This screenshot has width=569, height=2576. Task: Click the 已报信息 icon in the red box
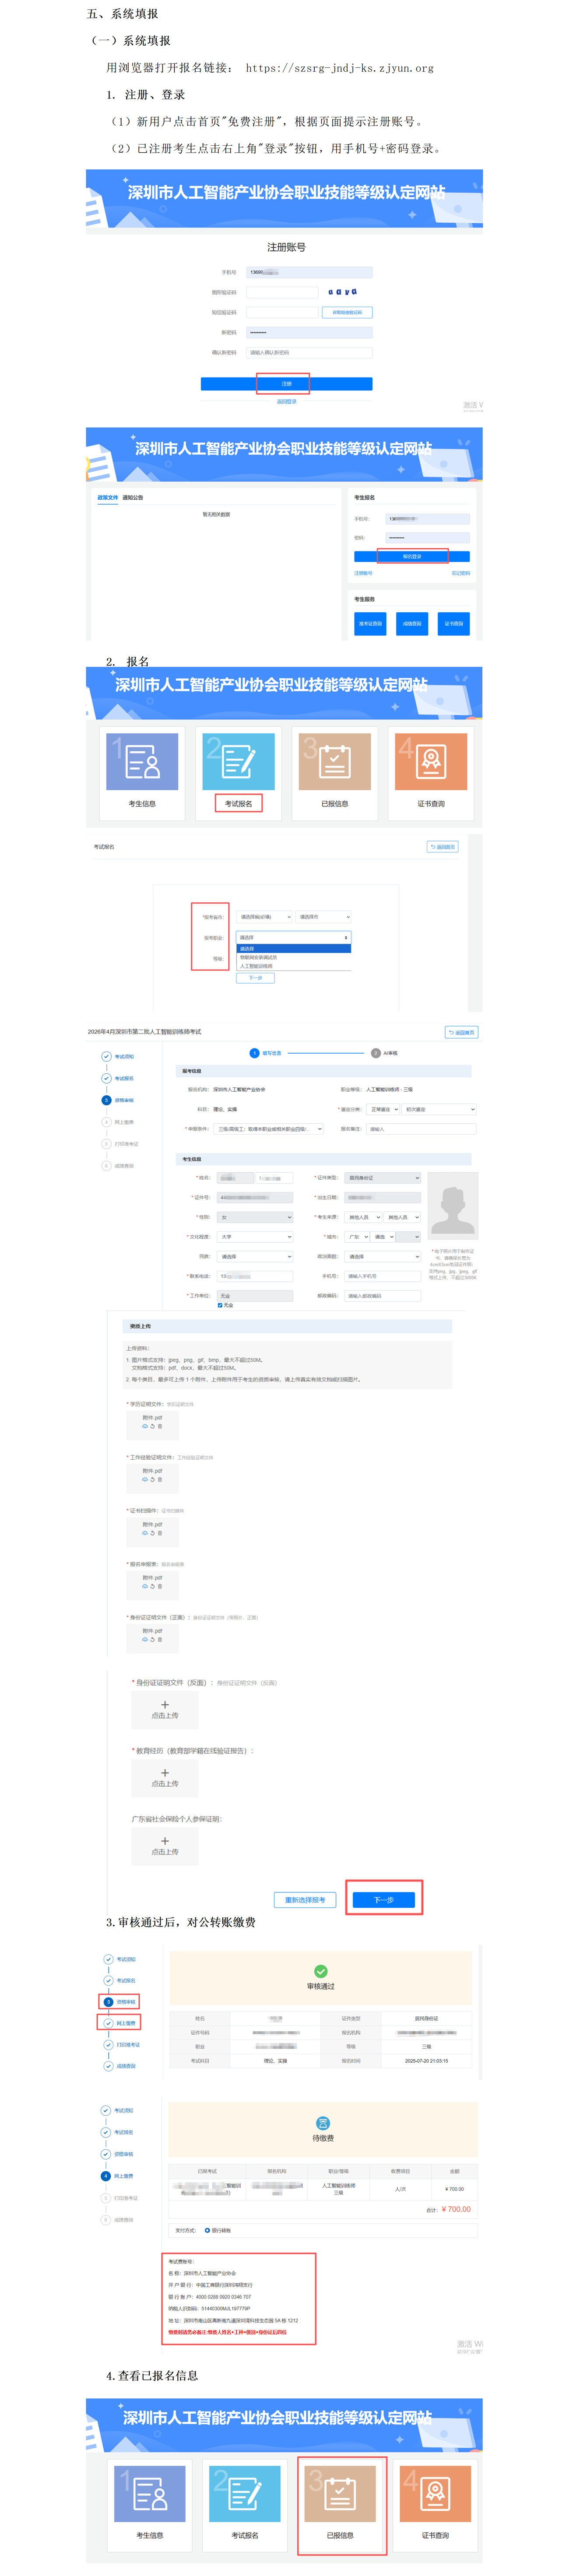(340, 2493)
